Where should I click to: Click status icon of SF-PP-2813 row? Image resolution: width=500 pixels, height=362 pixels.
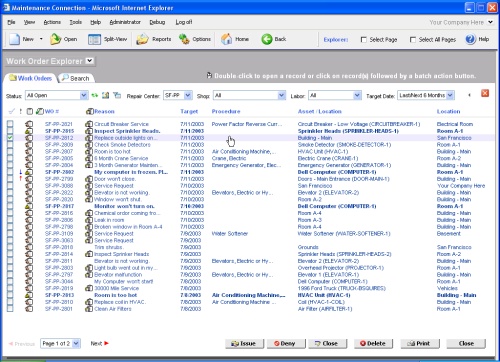tap(29, 295)
